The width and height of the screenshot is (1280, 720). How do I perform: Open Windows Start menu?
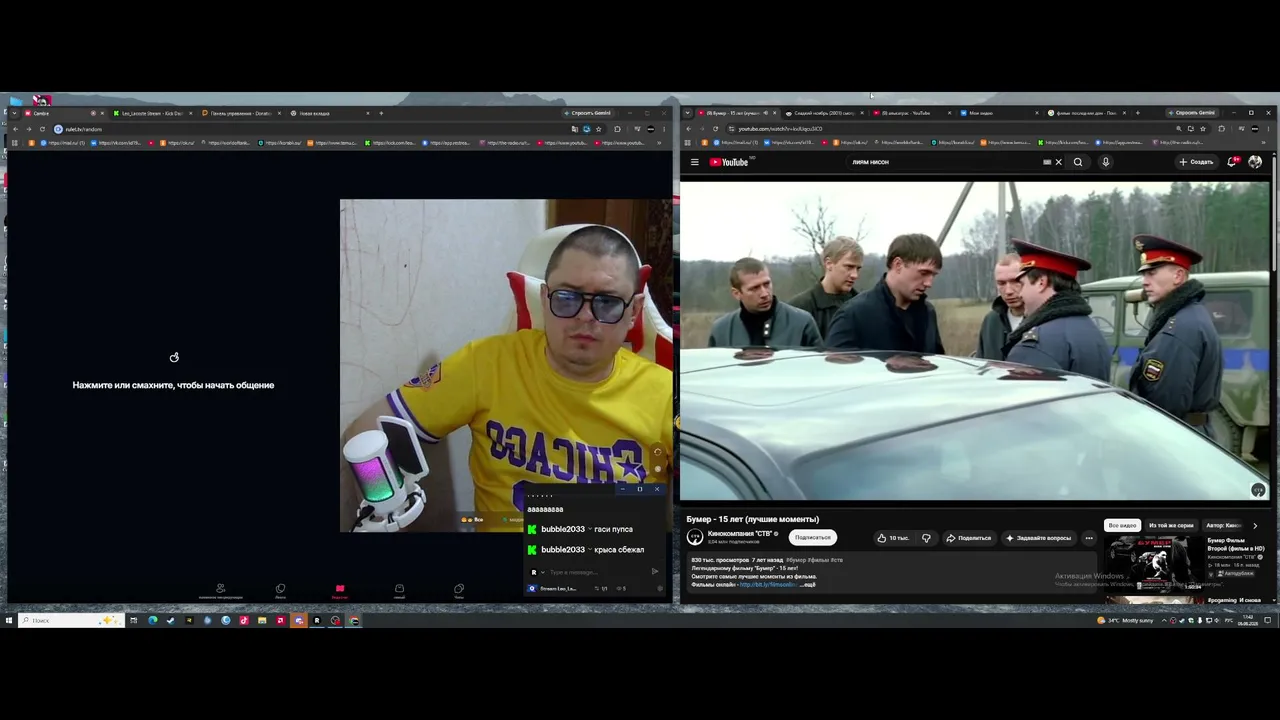click(8, 620)
